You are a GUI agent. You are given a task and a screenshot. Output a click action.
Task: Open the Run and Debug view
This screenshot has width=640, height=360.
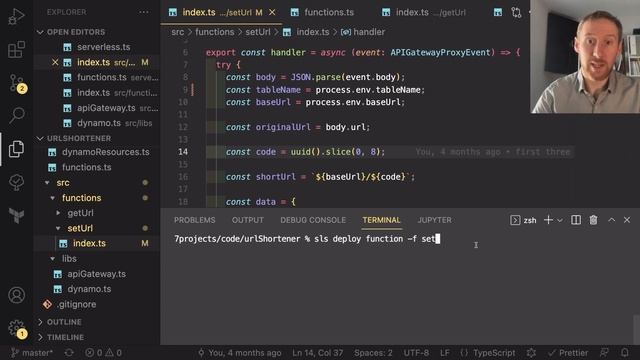[16, 17]
